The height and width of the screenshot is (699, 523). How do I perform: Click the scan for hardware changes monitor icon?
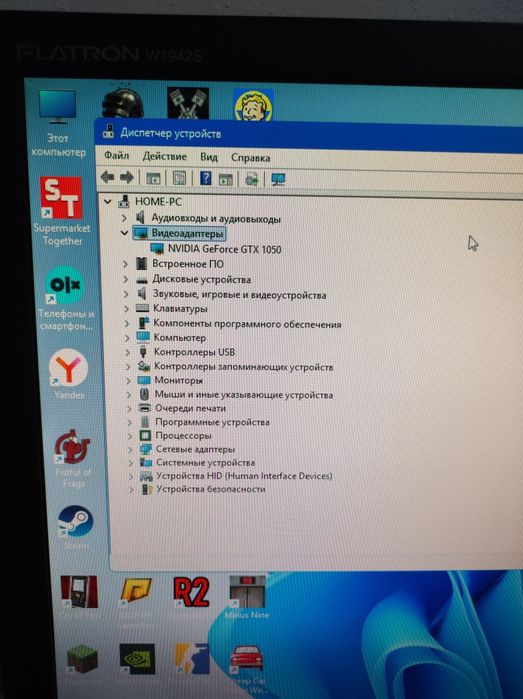coord(278,180)
